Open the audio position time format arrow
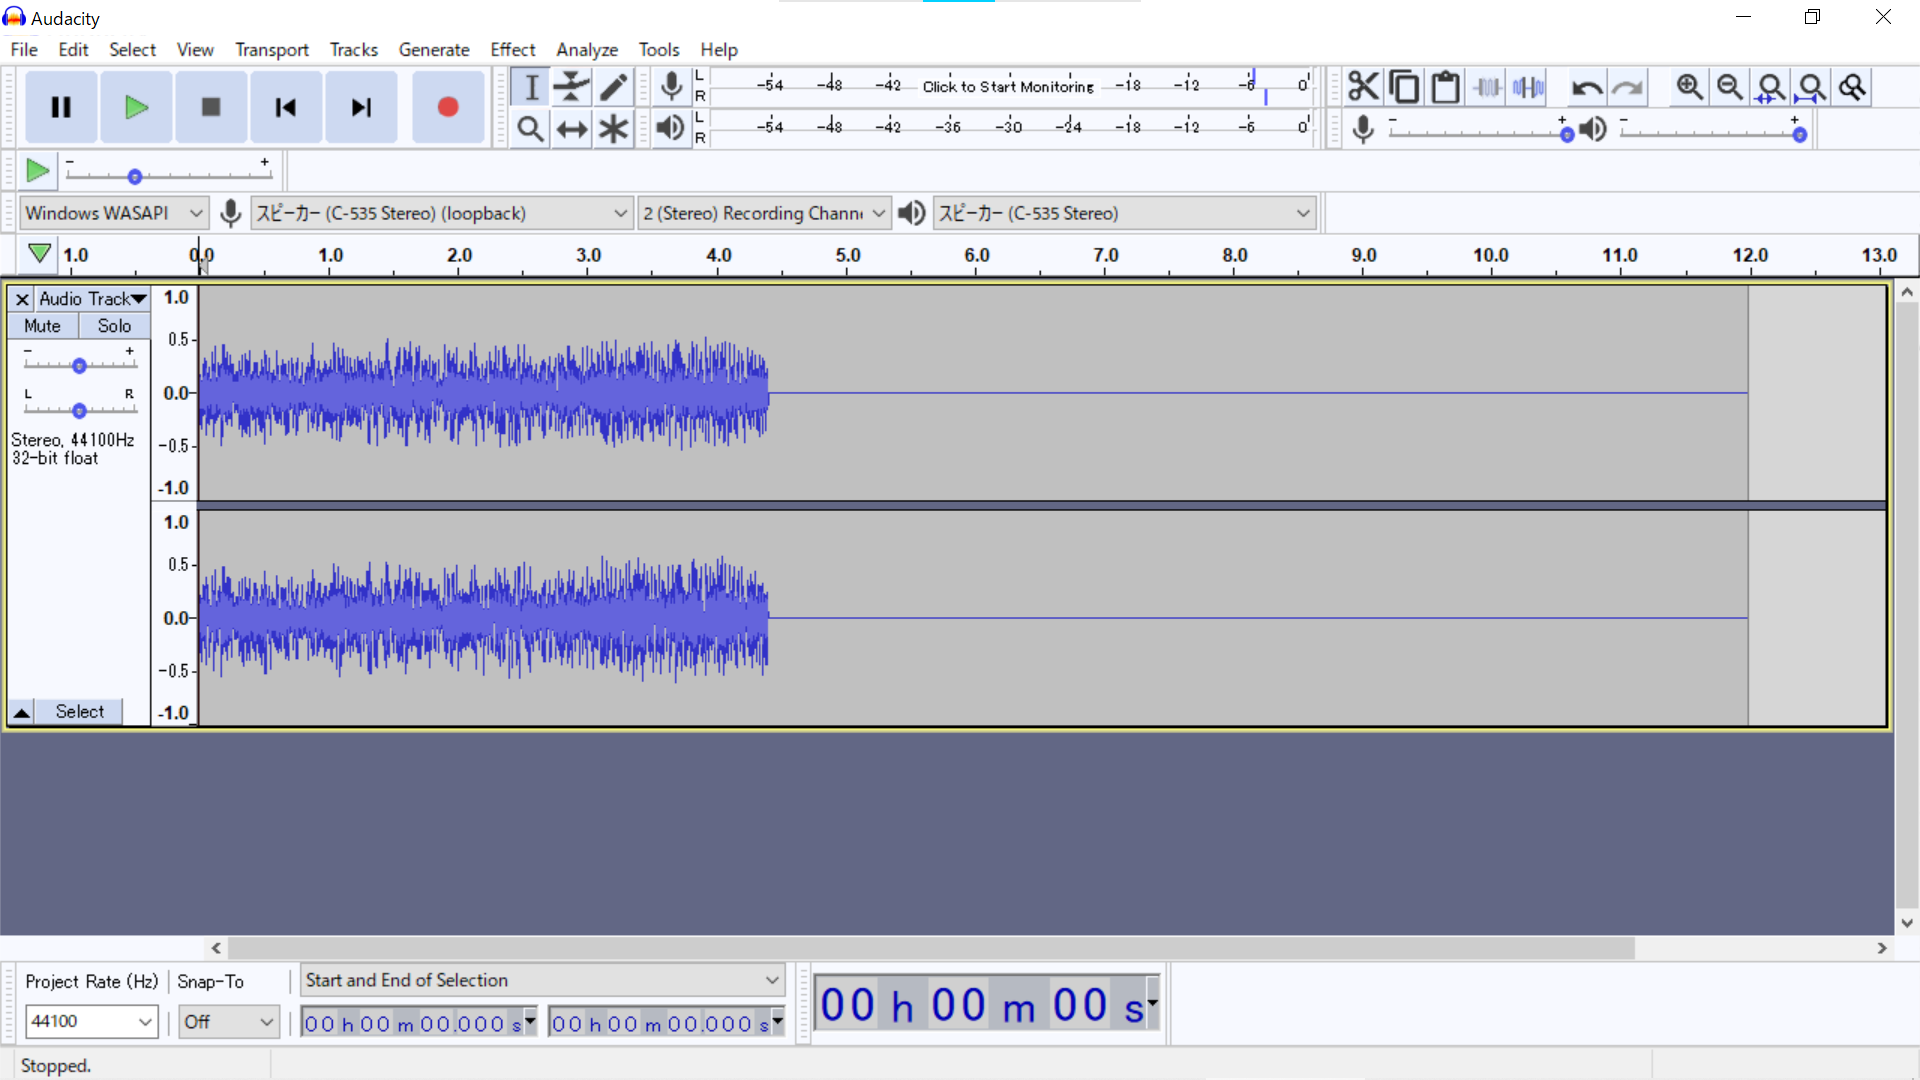The image size is (1920, 1080). coord(1153,1002)
